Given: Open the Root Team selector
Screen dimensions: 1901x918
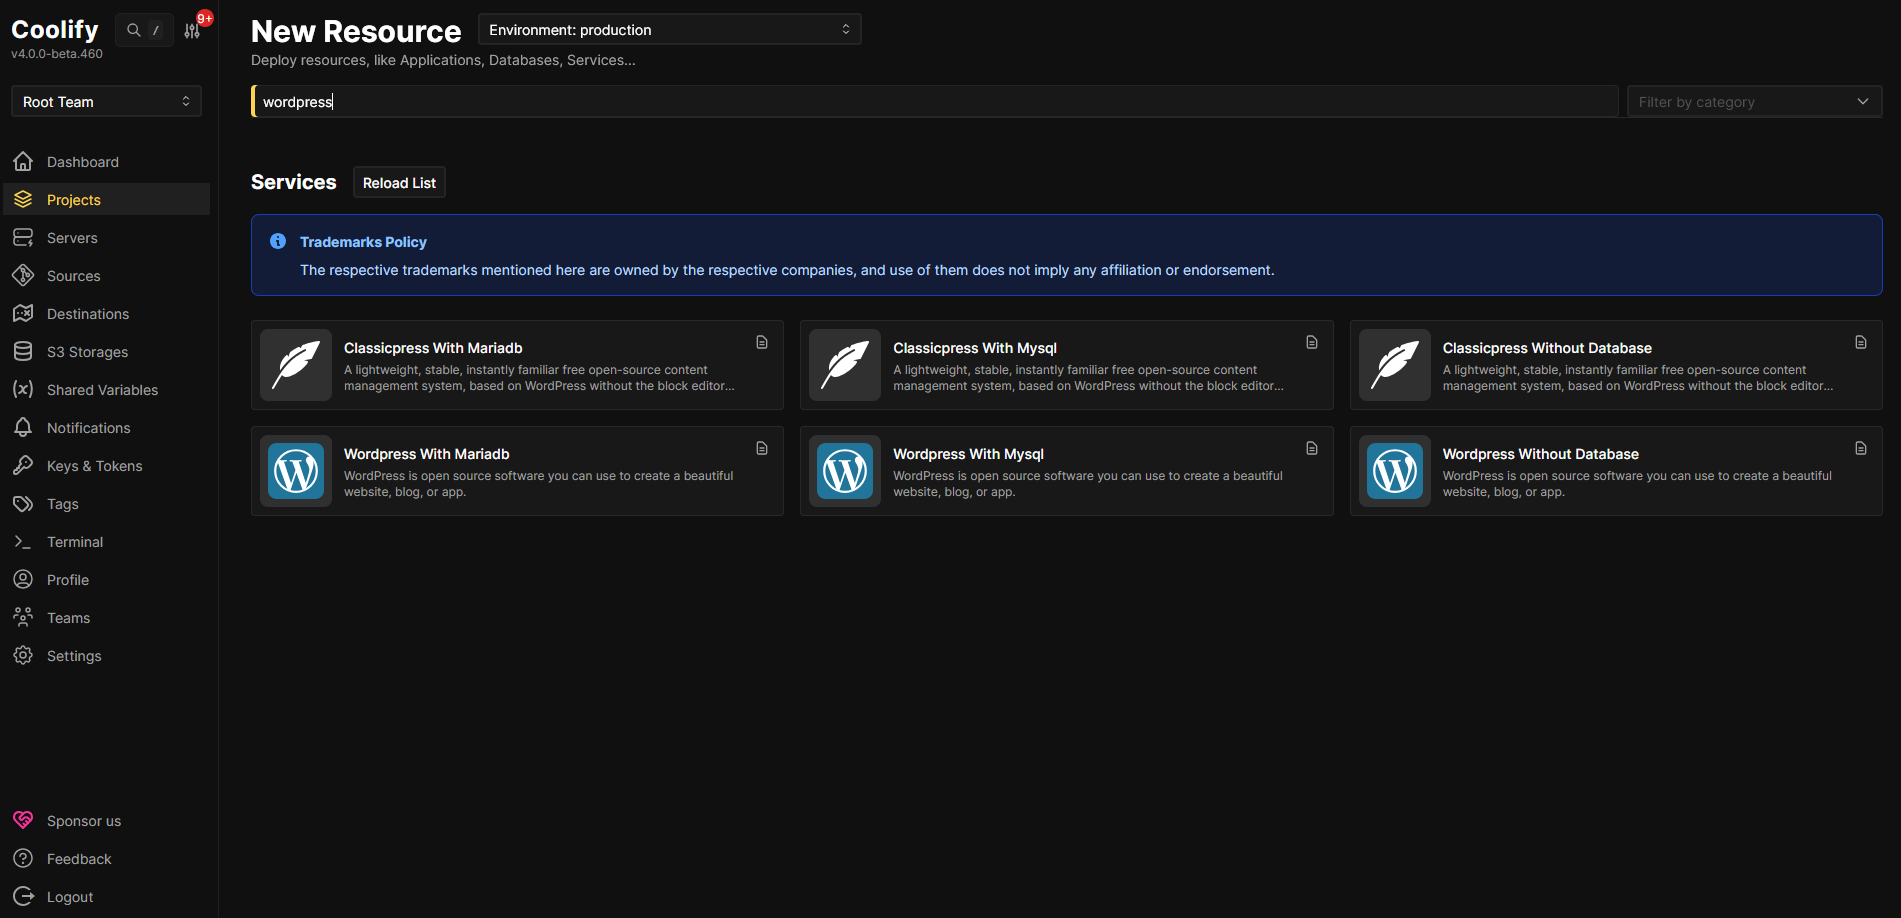Looking at the screenshot, I should pos(106,101).
